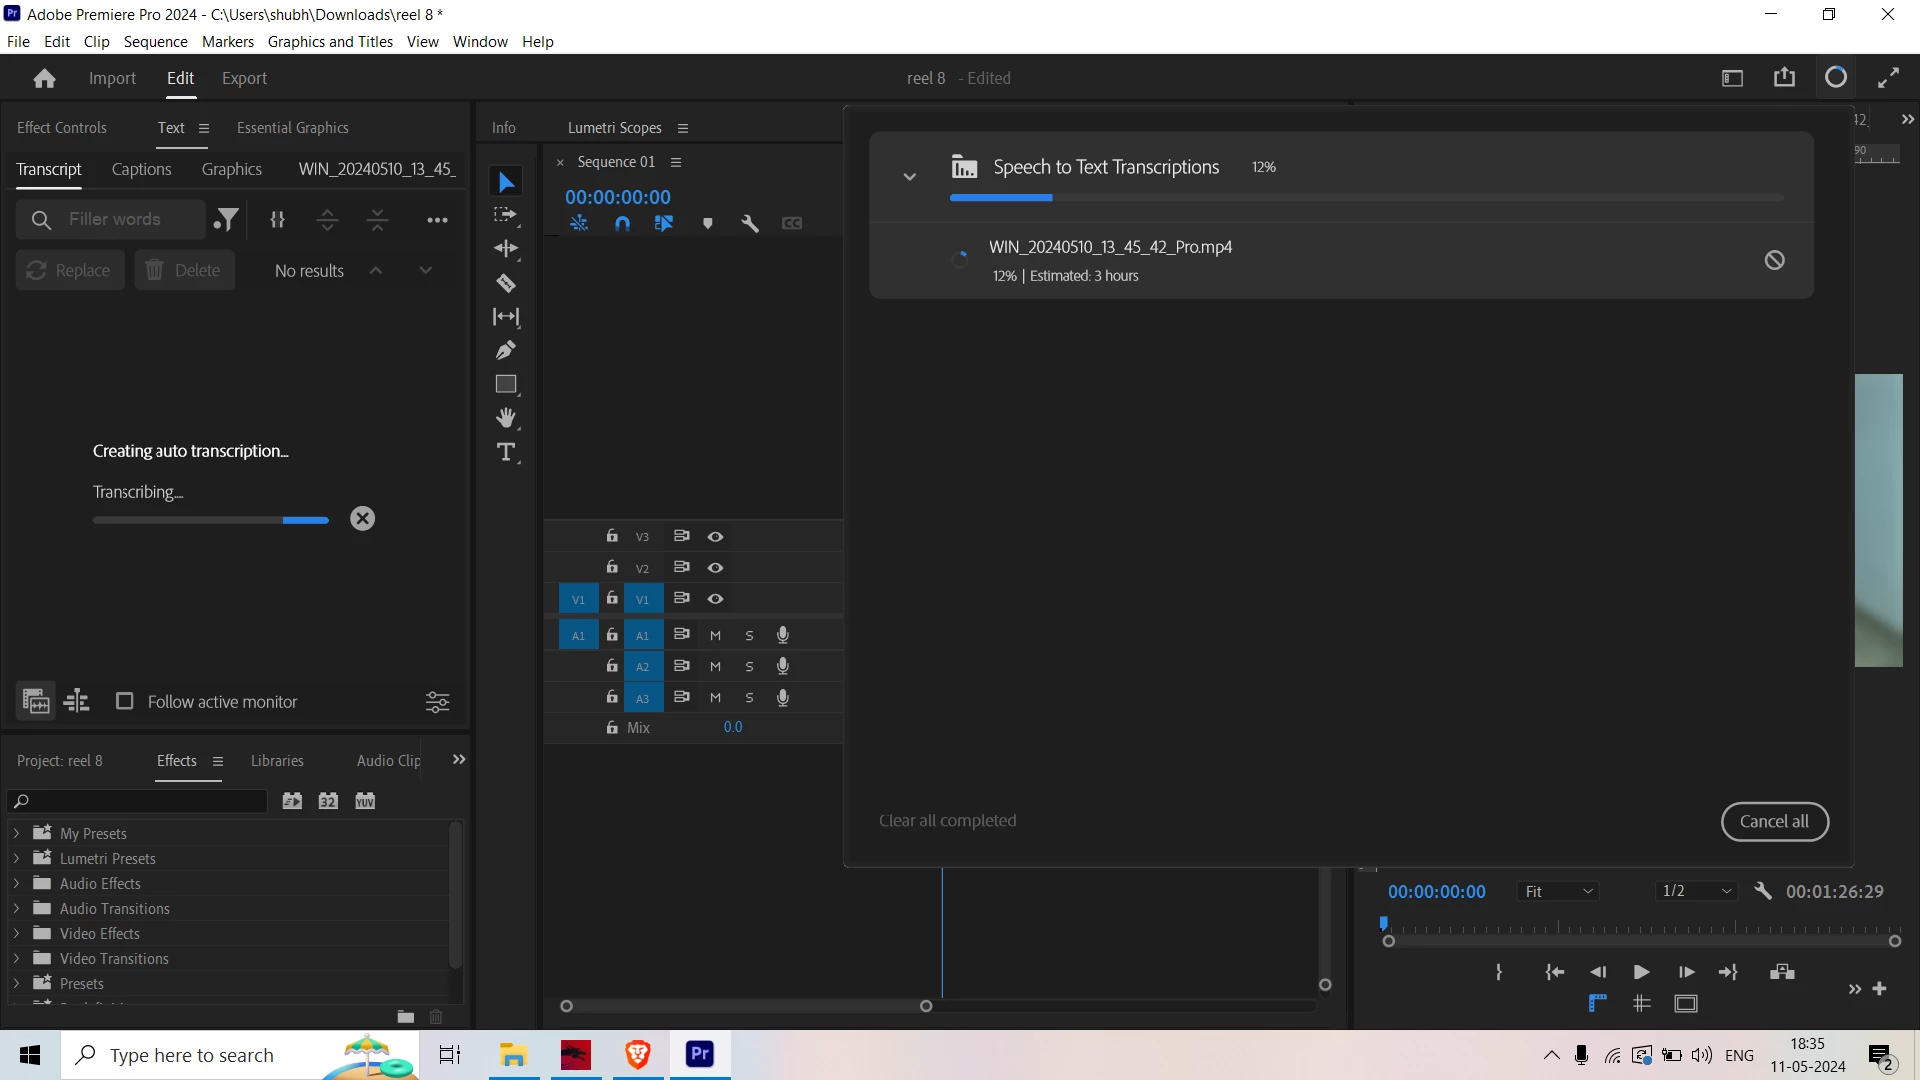Select the Razor tool

click(x=506, y=283)
